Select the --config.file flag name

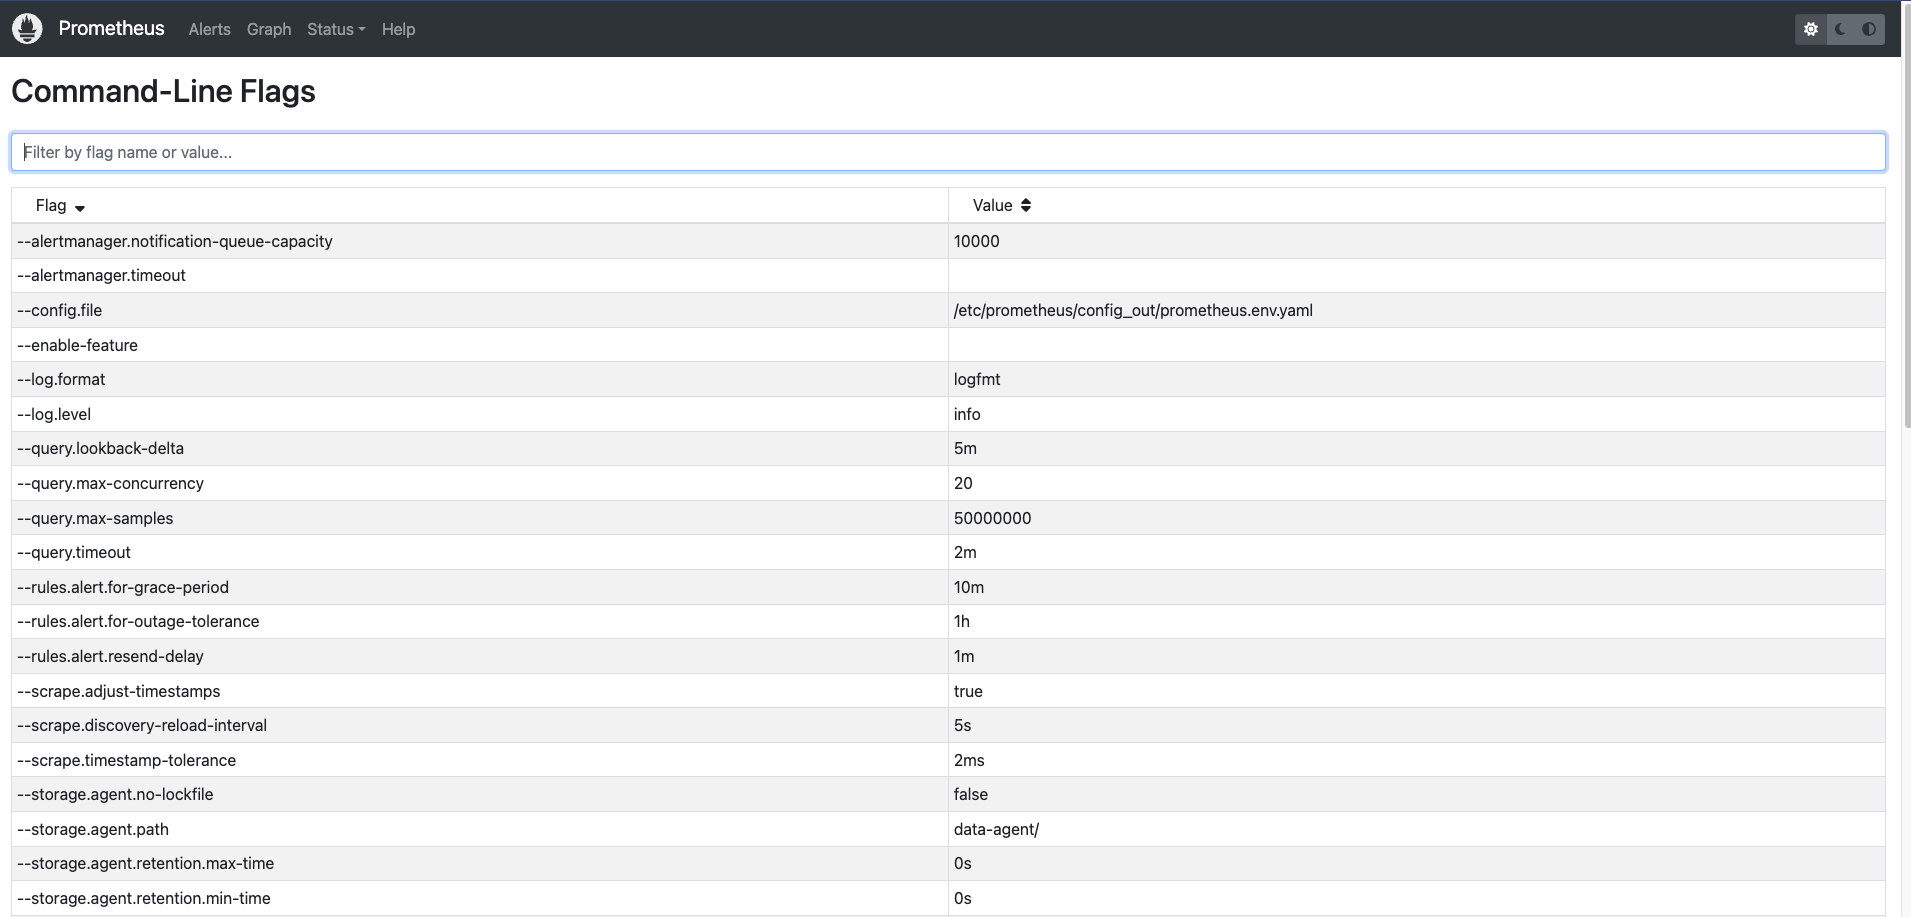pyautogui.click(x=59, y=310)
